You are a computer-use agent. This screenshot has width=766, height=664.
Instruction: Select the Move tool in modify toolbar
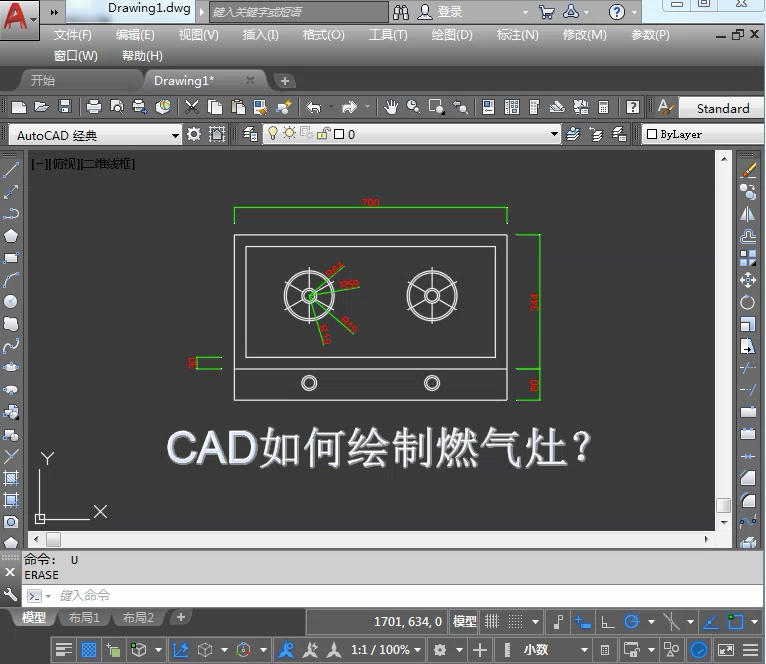point(747,281)
